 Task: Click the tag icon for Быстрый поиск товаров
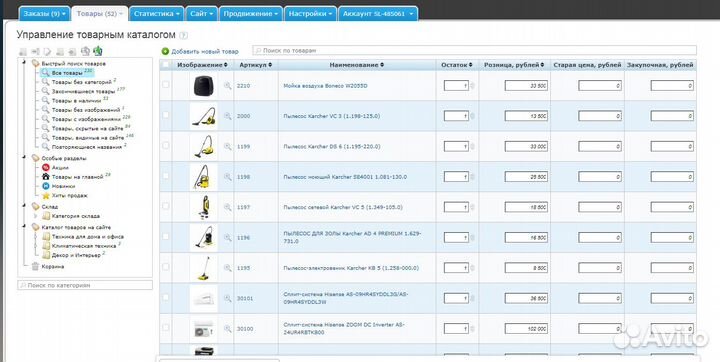[35, 63]
